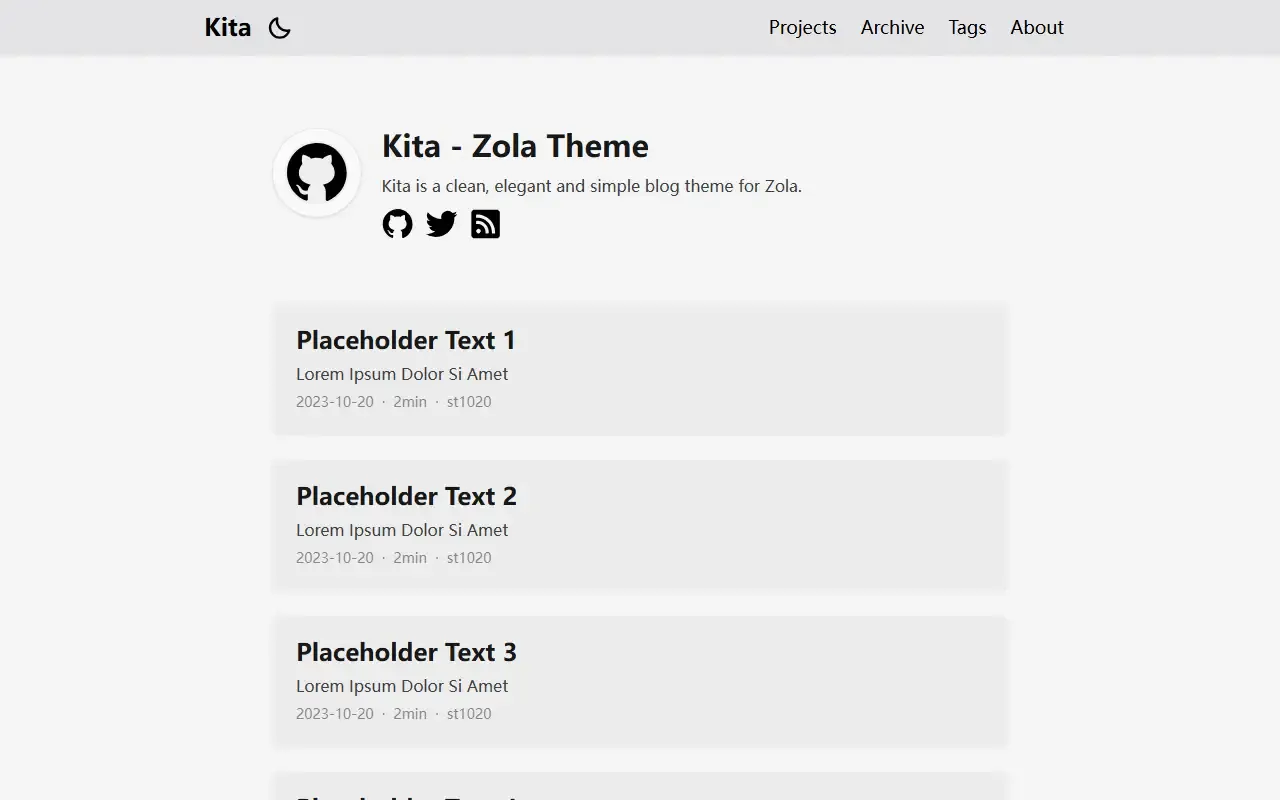This screenshot has width=1280, height=800.
Task: Open the RSS feed icon
Action: tap(485, 224)
